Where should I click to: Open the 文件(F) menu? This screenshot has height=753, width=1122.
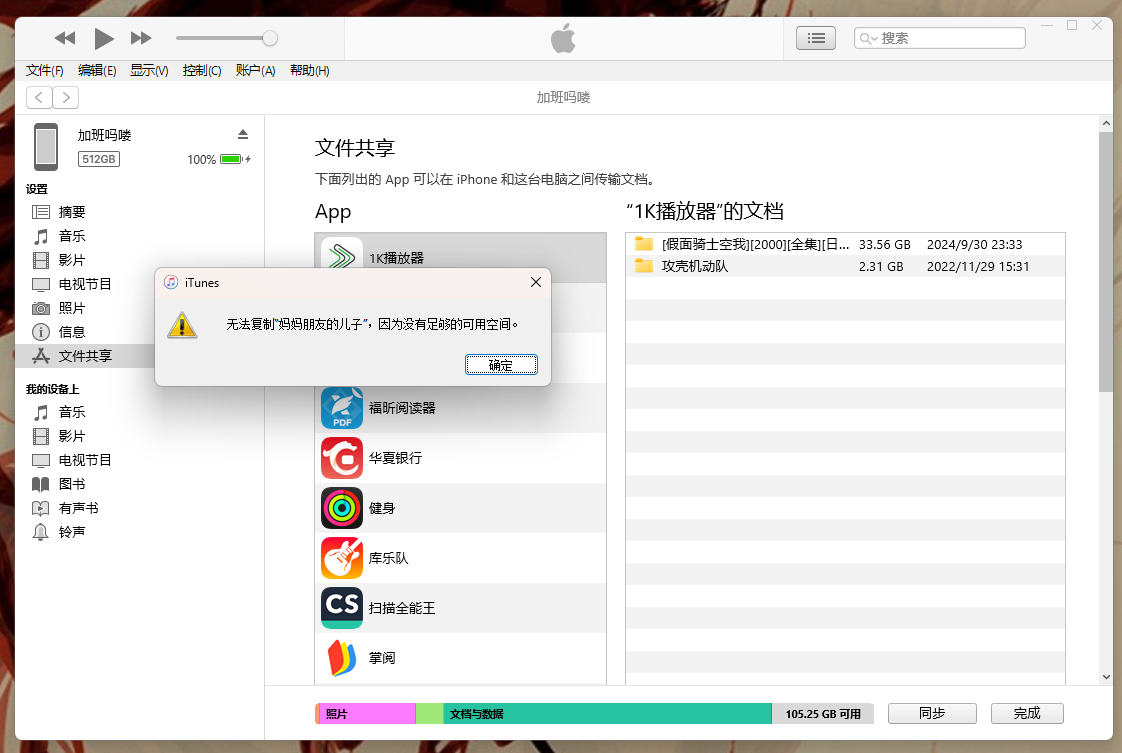[45, 71]
